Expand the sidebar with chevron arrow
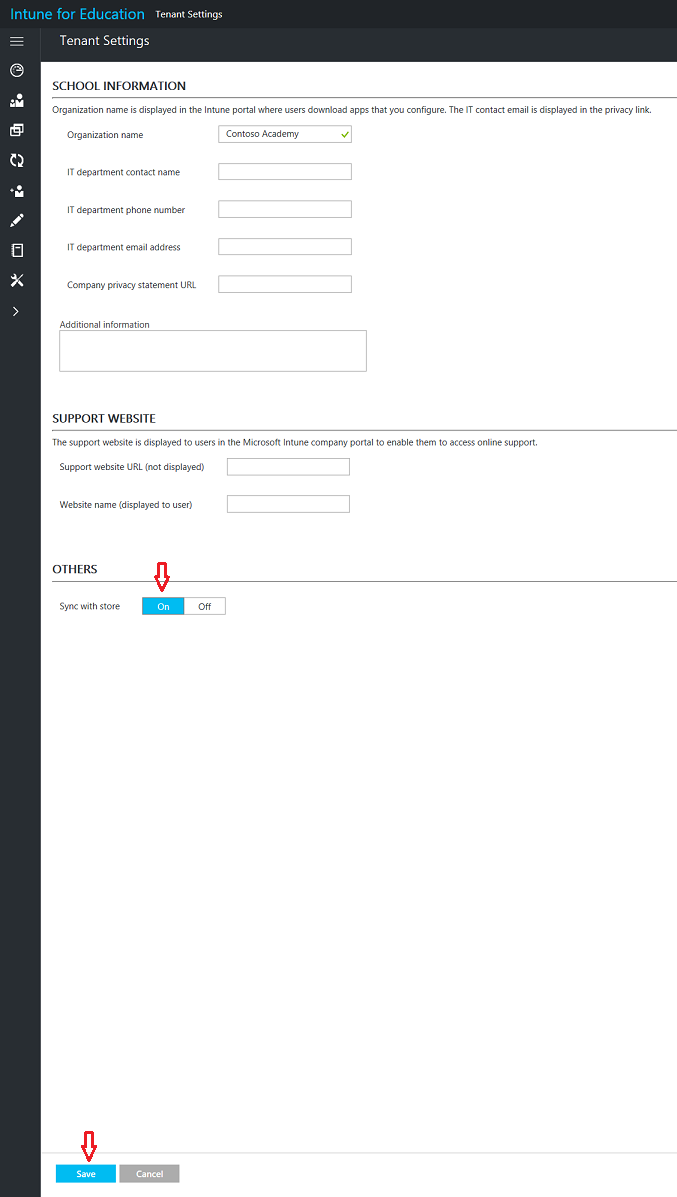 (16, 311)
